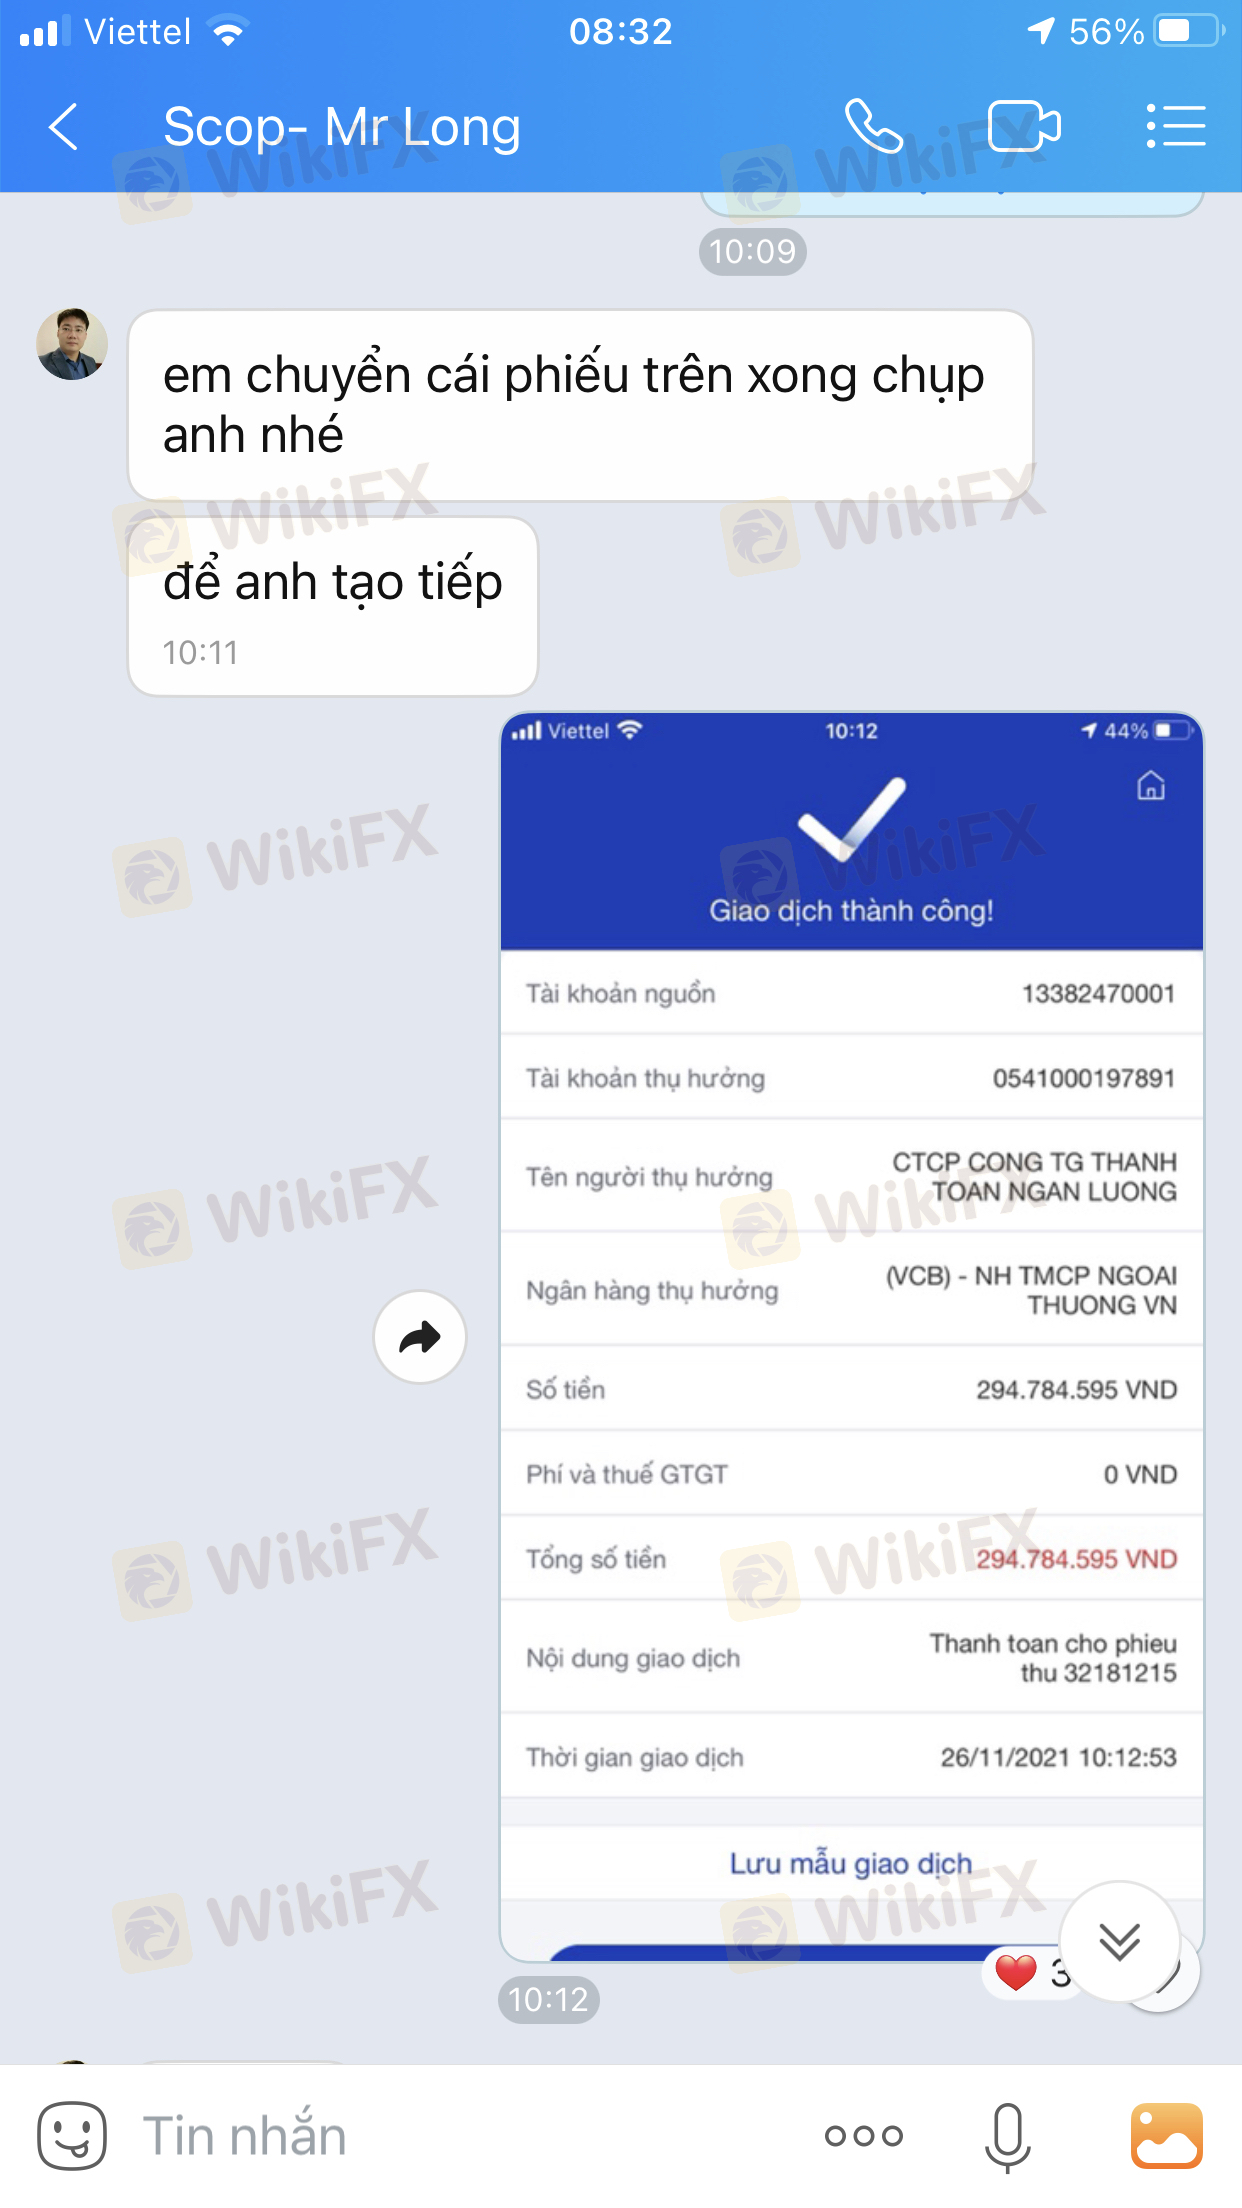Start a voice call with Mr Long

pos(873,126)
